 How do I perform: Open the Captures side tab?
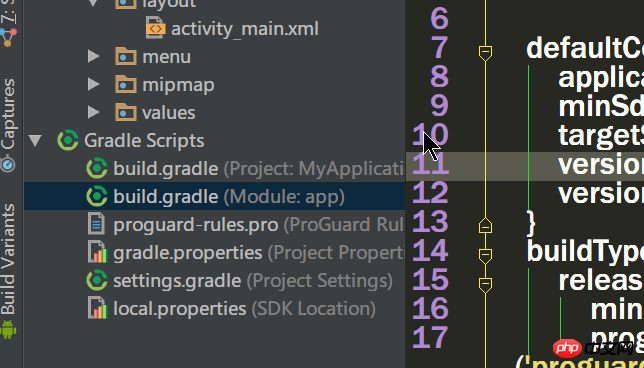tap(8, 116)
